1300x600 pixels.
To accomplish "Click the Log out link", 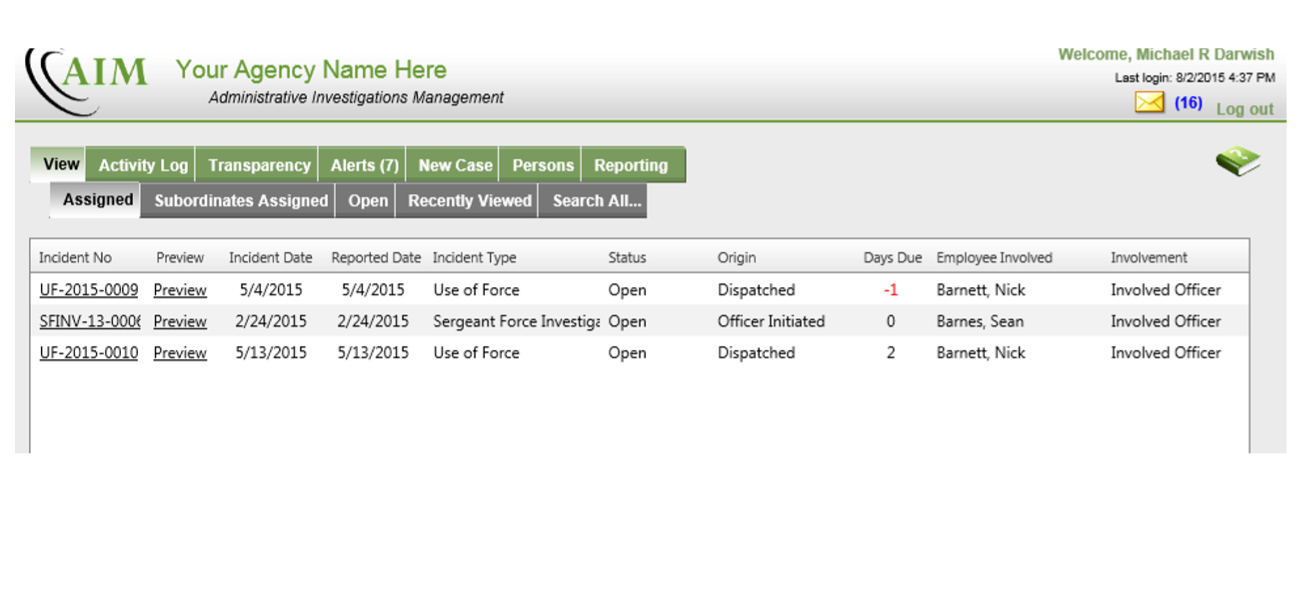I will tap(1244, 109).
